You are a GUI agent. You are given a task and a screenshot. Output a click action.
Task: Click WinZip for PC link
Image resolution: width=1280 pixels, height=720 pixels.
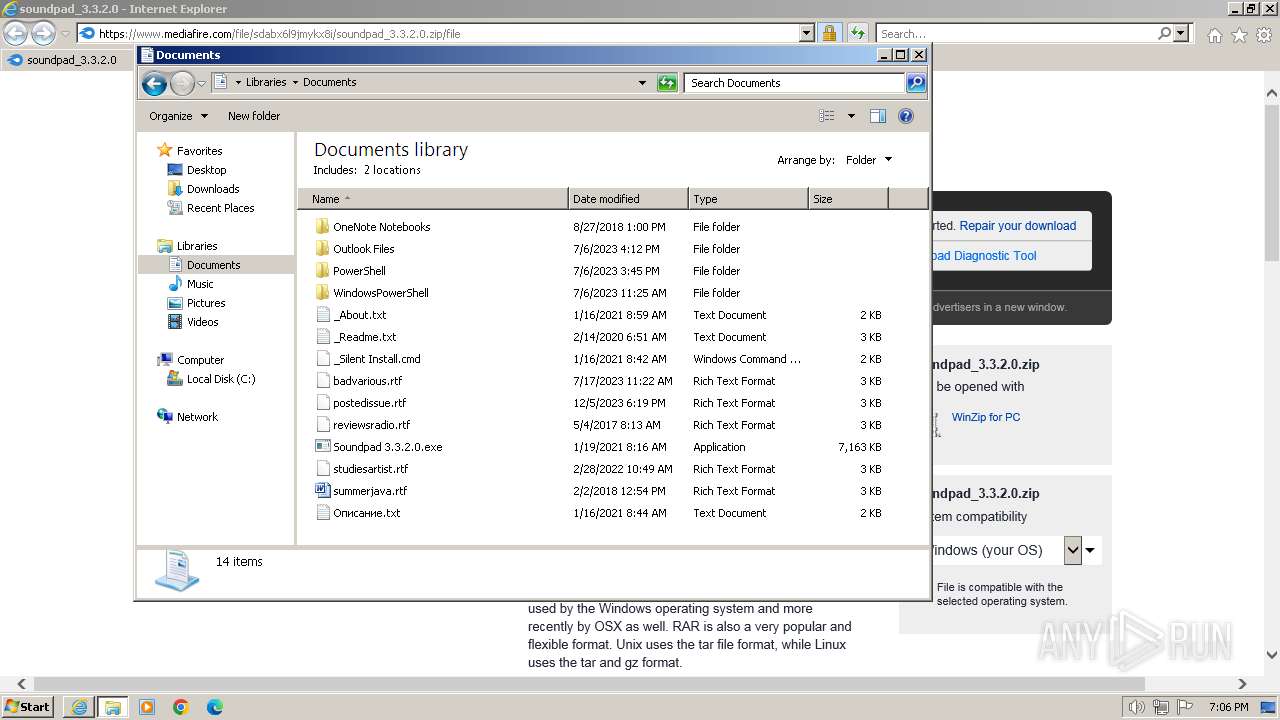[986, 417]
